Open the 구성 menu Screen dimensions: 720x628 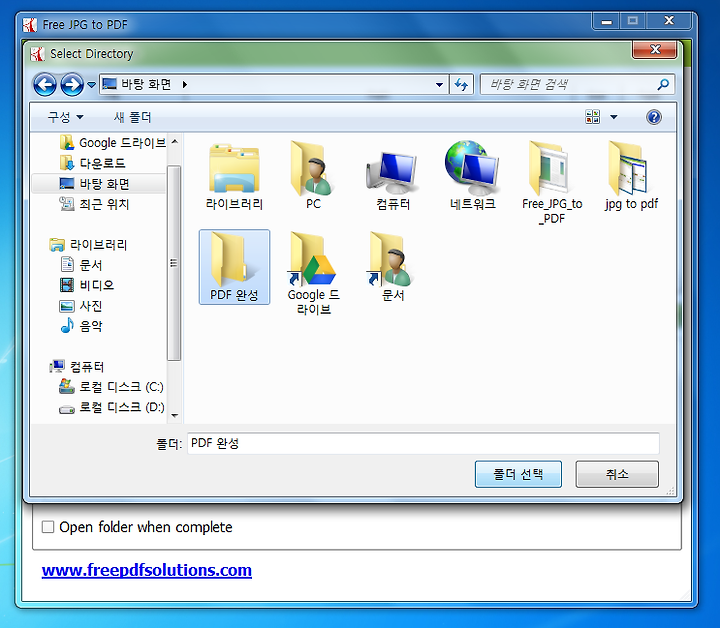point(65,118)
